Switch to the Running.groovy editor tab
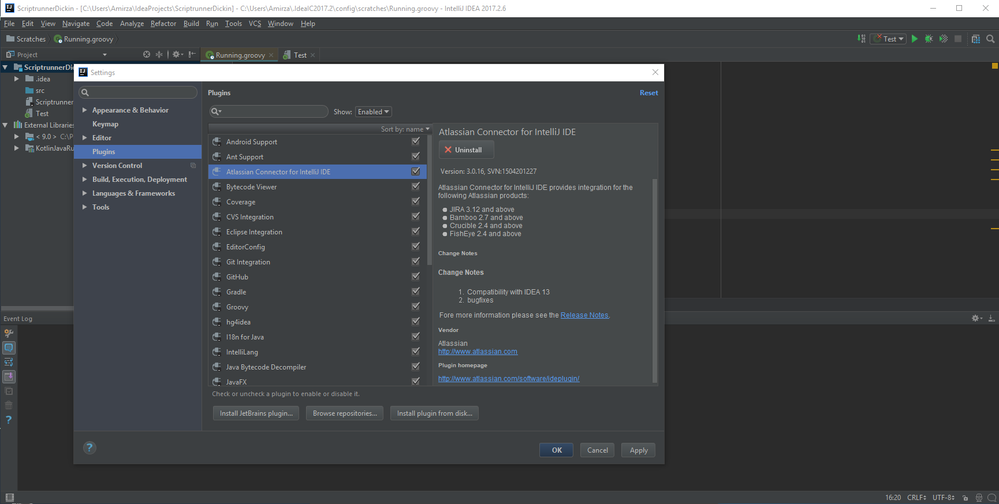This screenshot has height=504, width=999. coord(240,55)
